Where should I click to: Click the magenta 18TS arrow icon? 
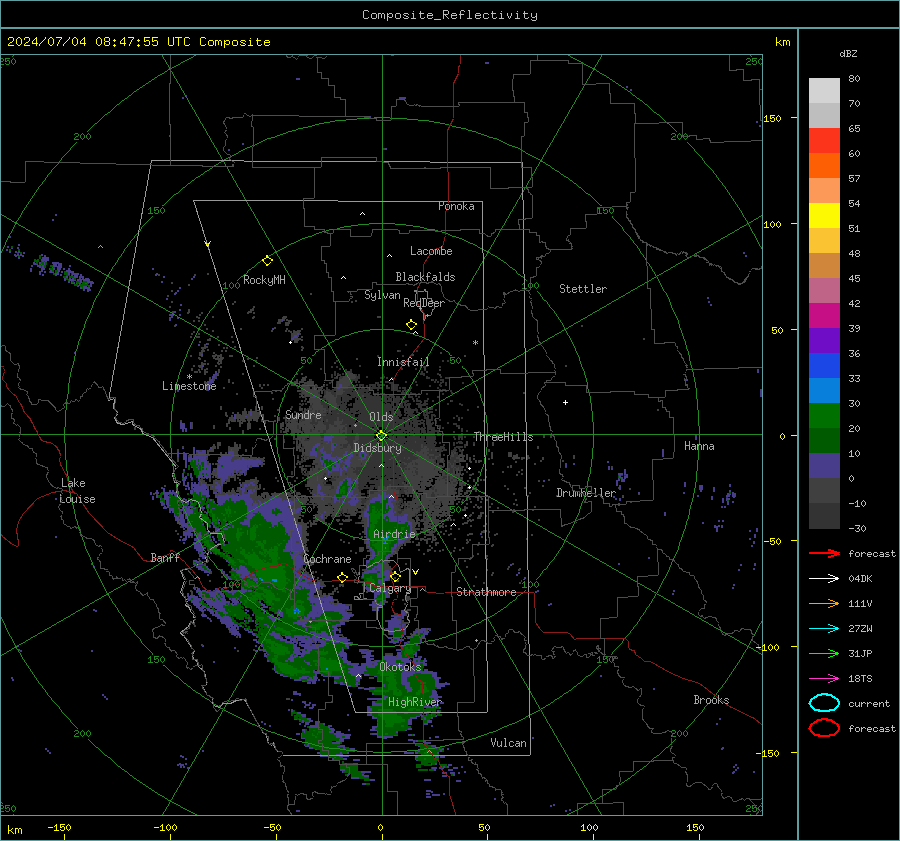[824, 679]
